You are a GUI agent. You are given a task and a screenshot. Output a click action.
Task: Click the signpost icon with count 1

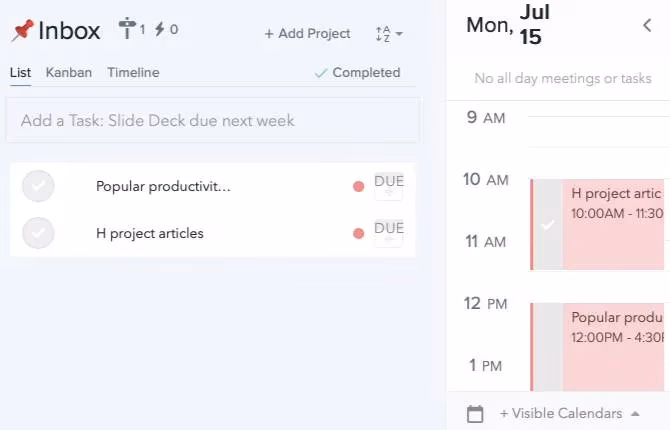pyautogui.click(x=127, y=28)
